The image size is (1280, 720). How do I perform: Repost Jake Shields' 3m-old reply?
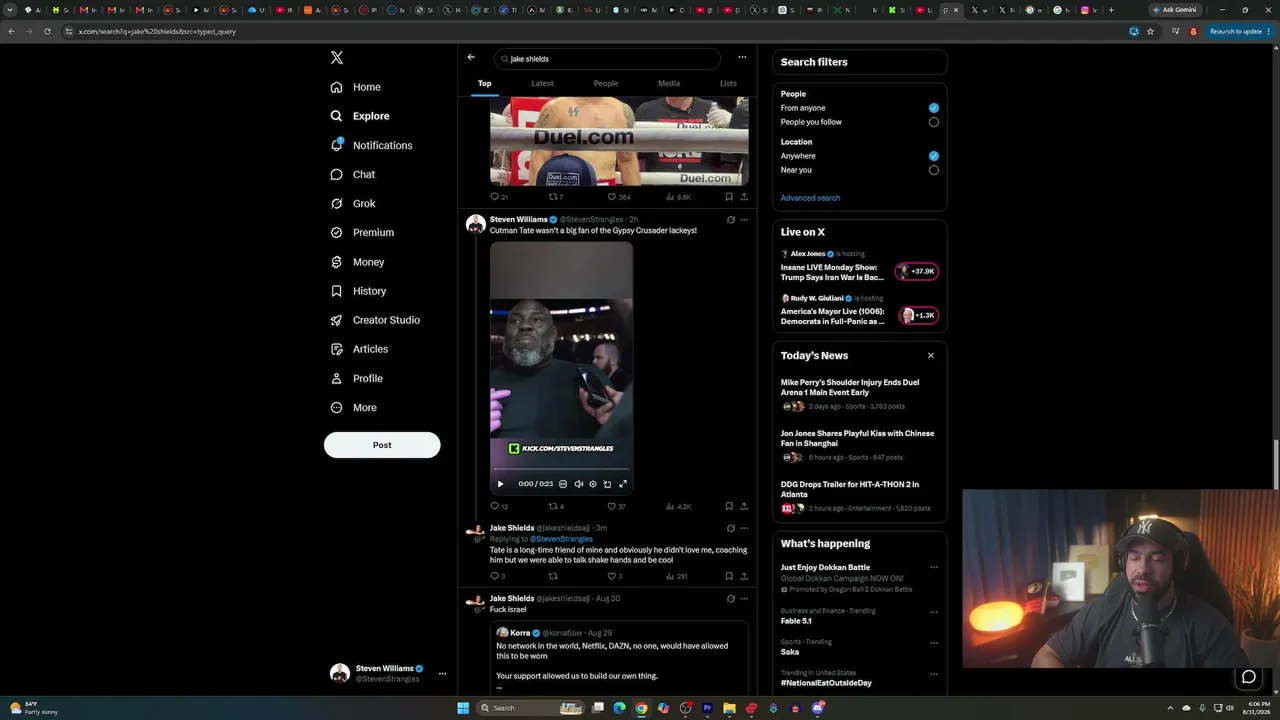(x=553, y=576)
